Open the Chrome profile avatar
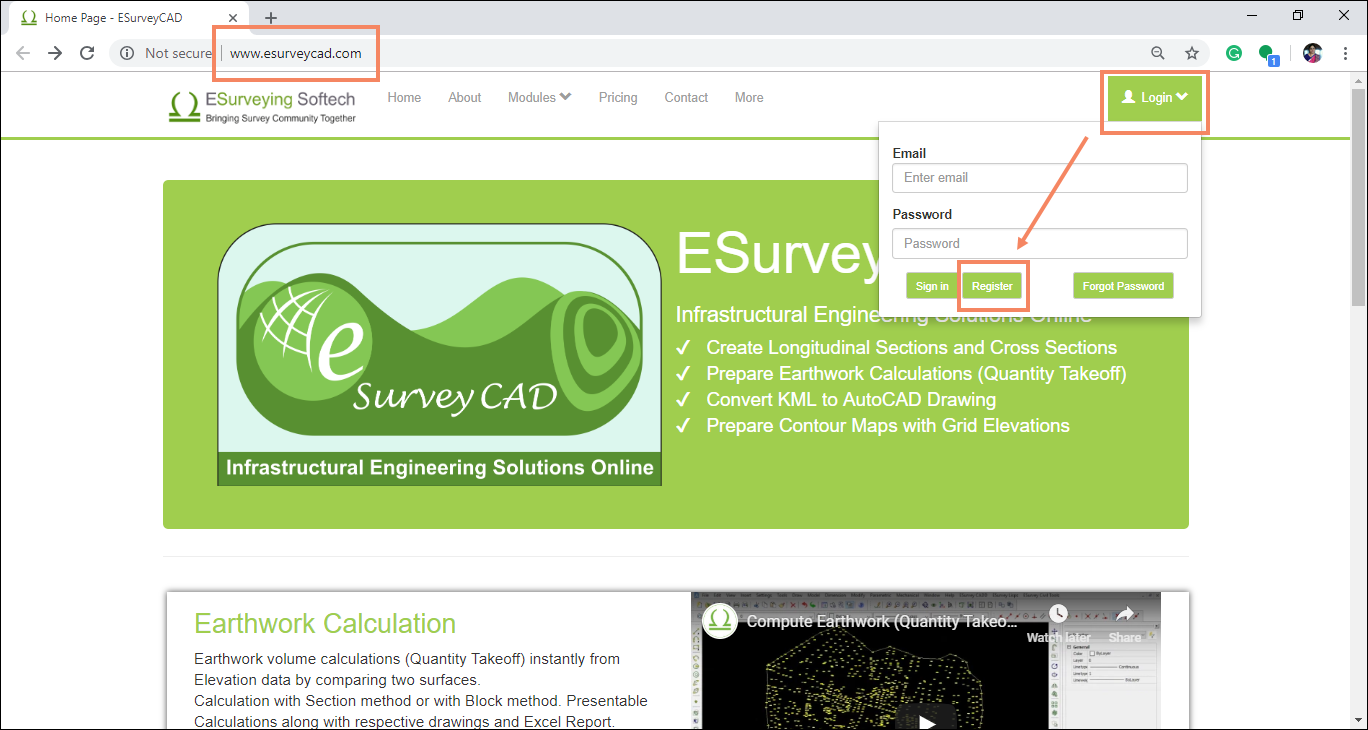This screenshot has height=730, width=1368. (x=1313, y=53)
